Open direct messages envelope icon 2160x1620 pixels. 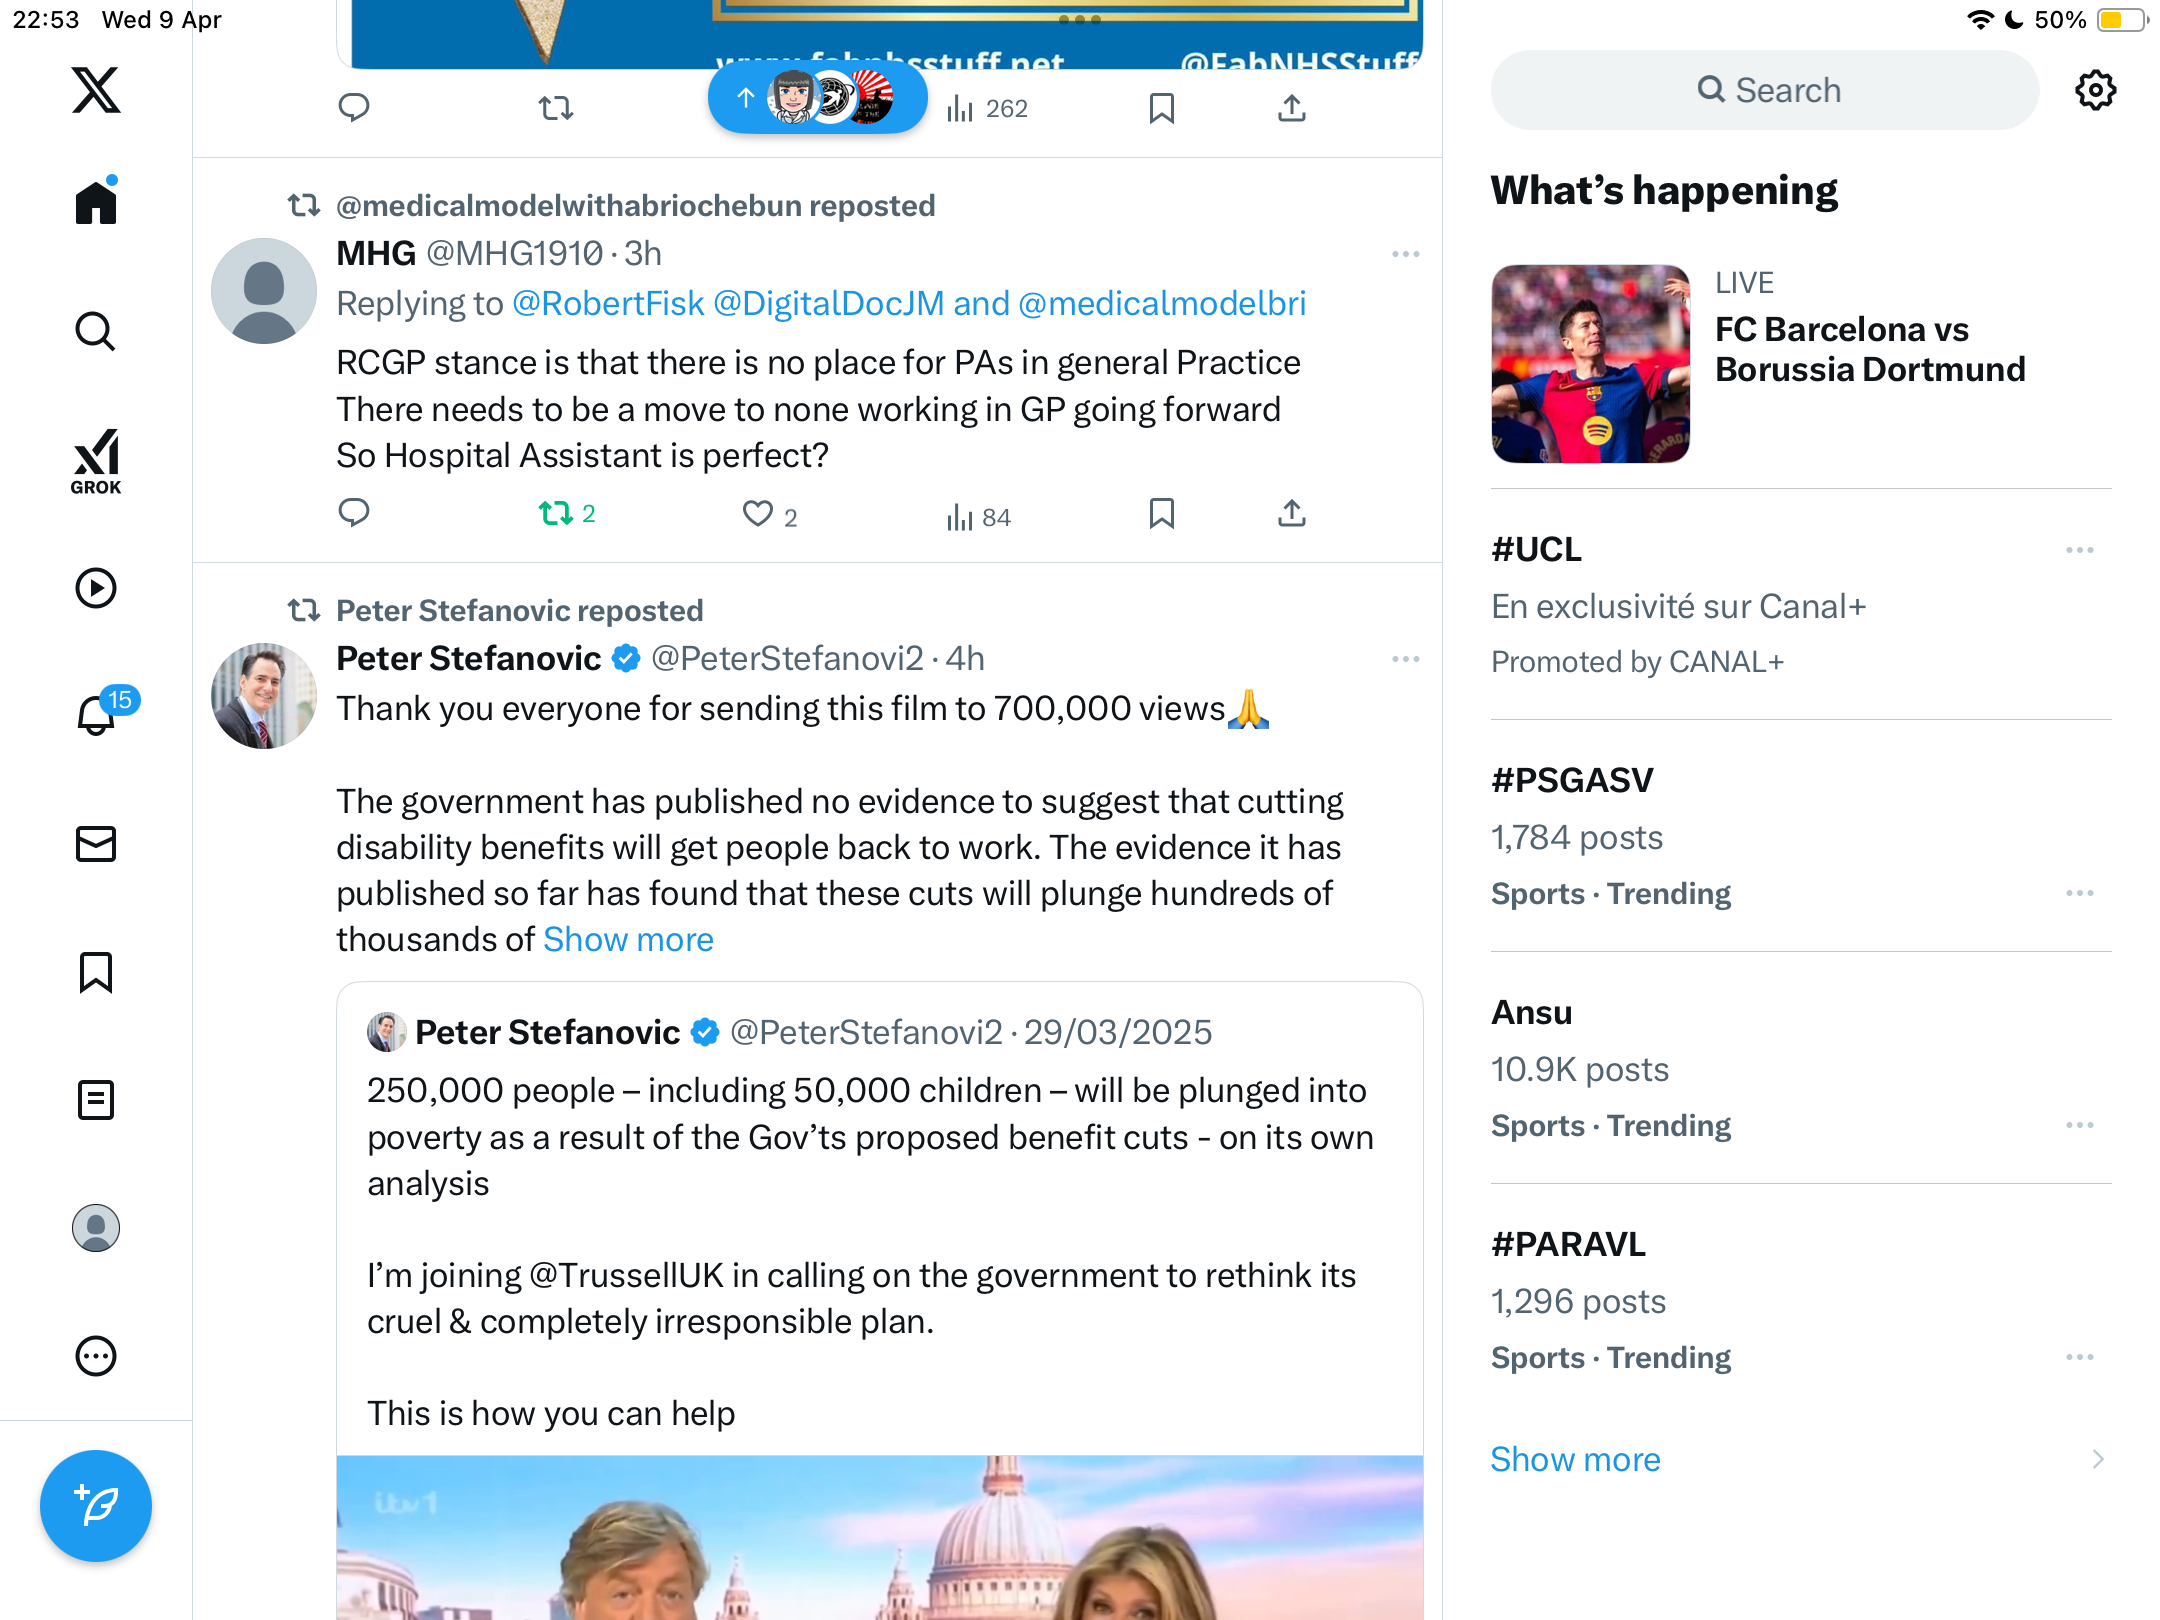tap(96, 844)
